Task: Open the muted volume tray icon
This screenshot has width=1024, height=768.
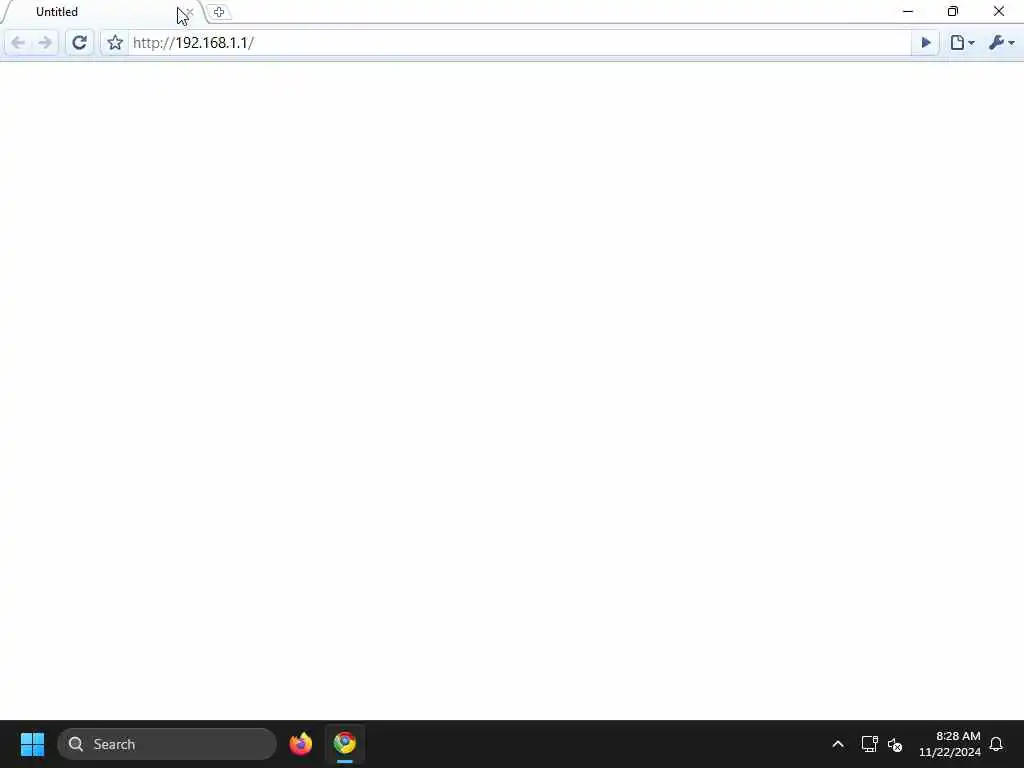Action: point(895,744)
